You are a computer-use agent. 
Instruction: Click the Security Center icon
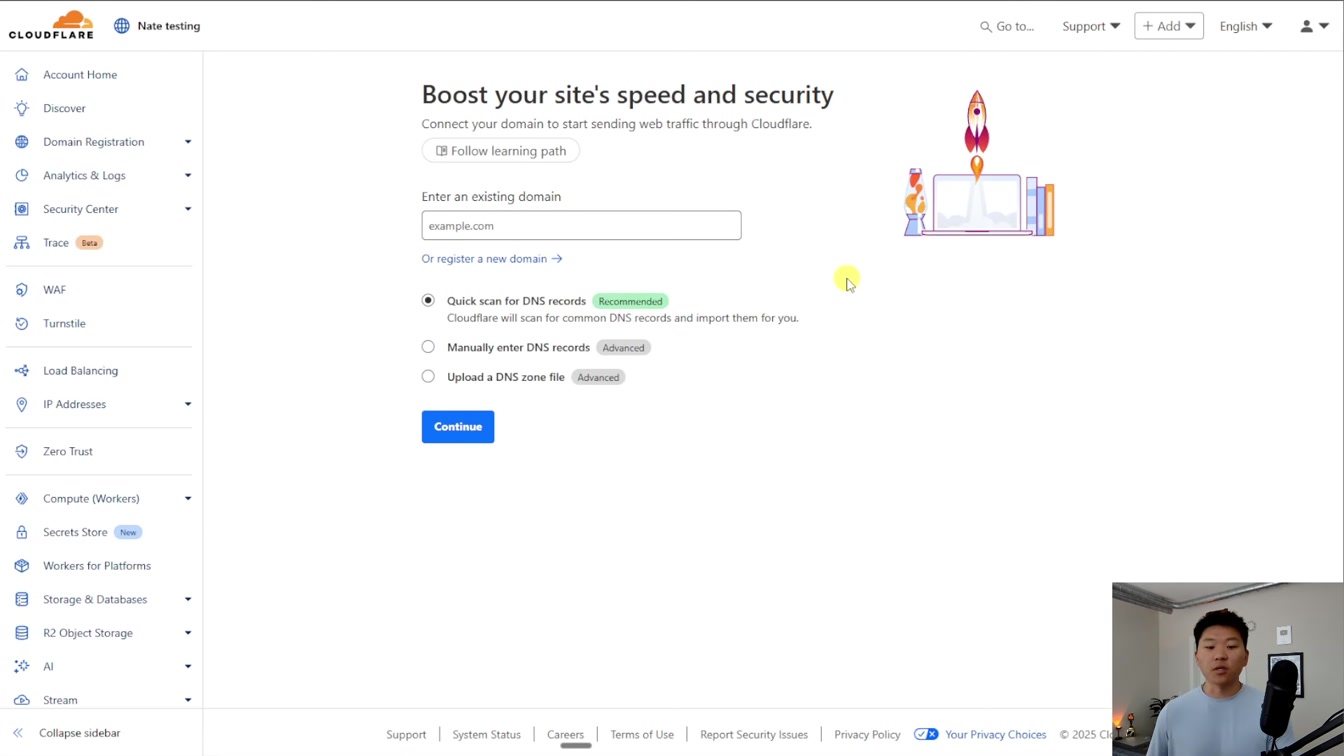(21, 209)
